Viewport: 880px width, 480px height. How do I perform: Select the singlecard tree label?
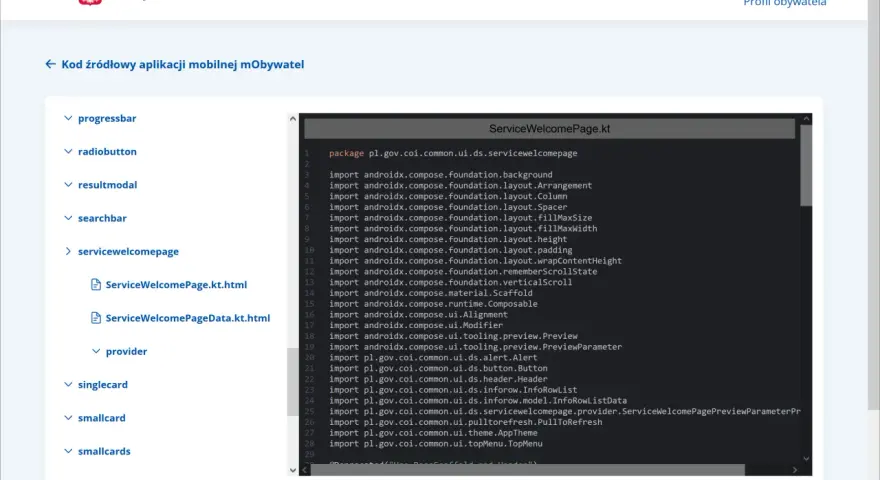(x=103, y=385)
